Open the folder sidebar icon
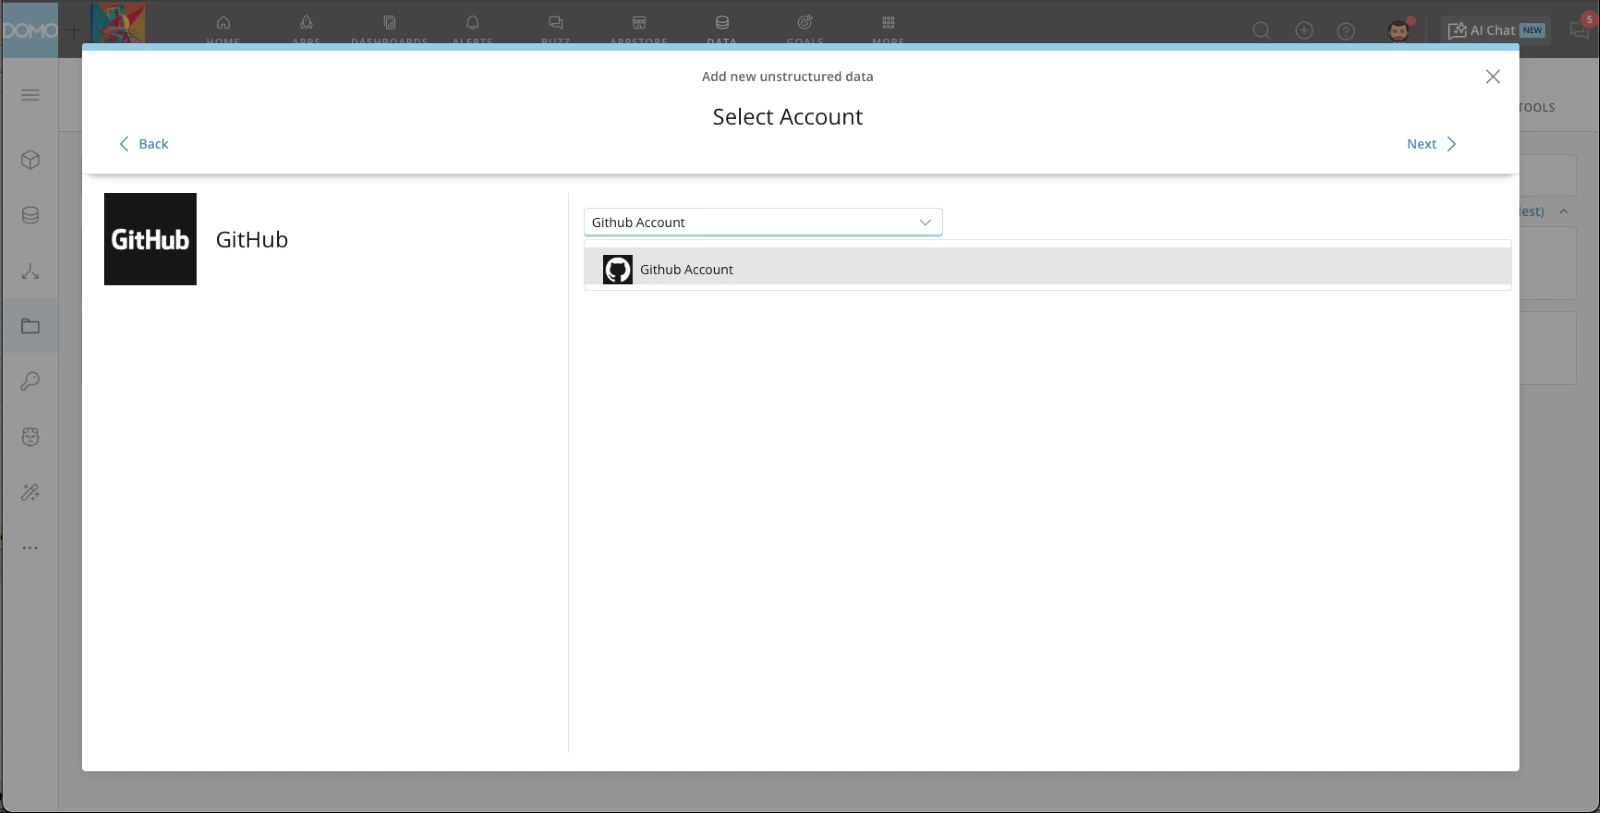Screen dimensions: 1600x813 [x=30, y=326]
